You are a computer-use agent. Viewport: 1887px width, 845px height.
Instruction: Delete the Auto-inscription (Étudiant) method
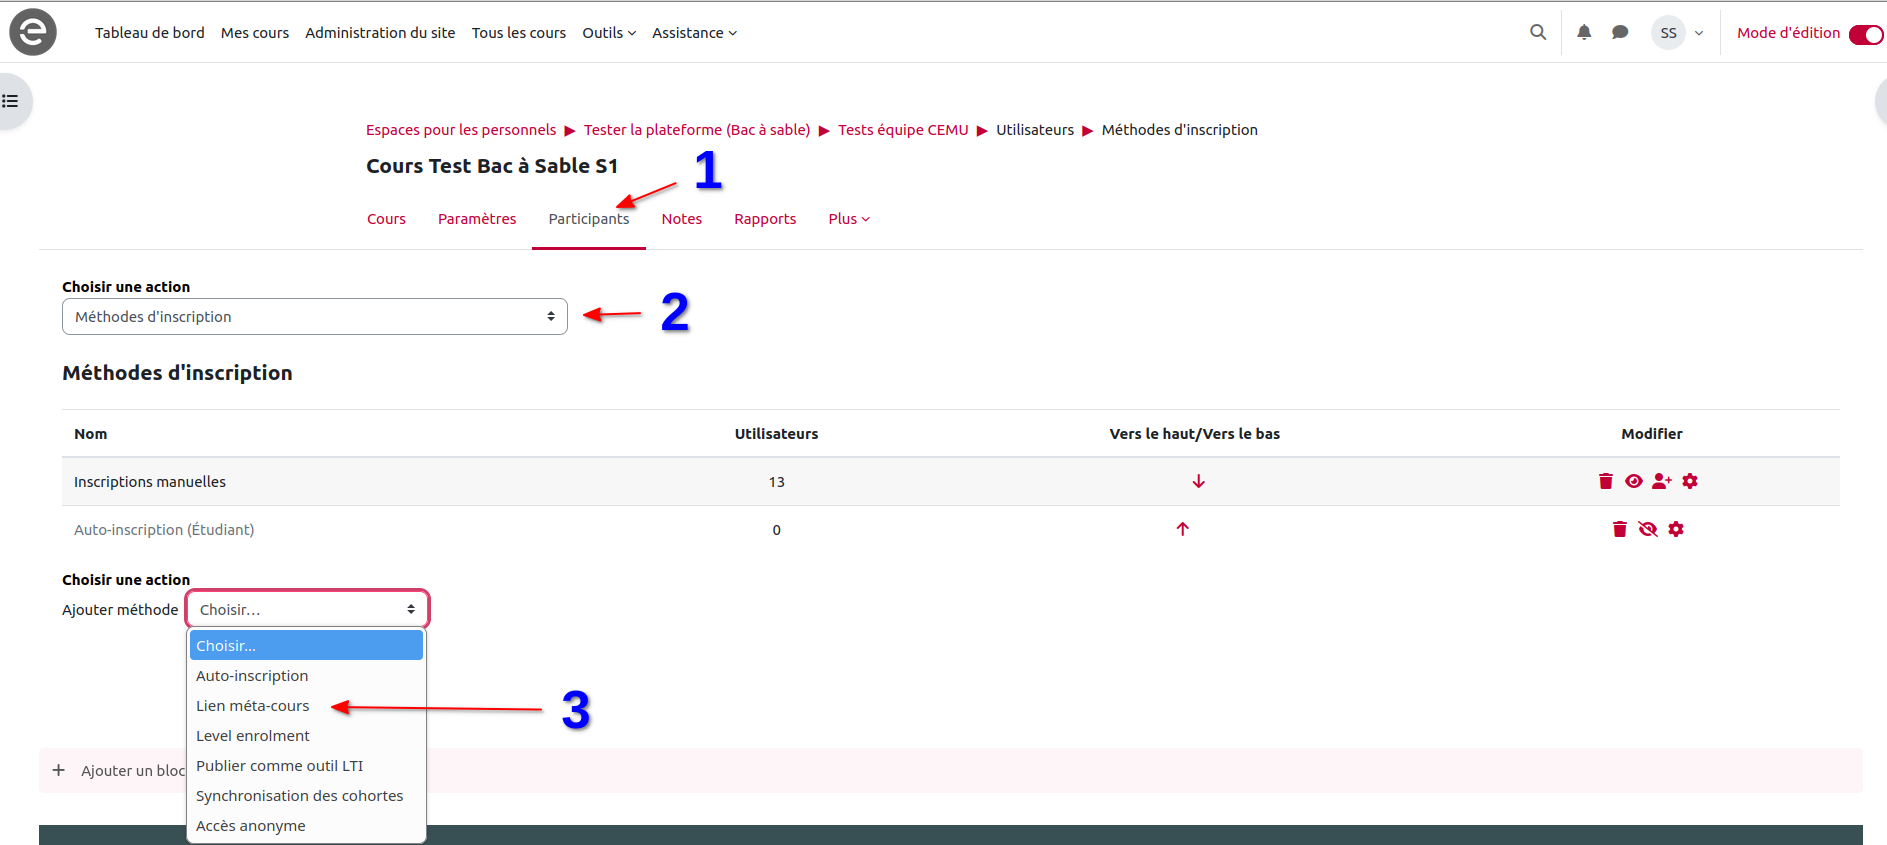(1619, 529)
